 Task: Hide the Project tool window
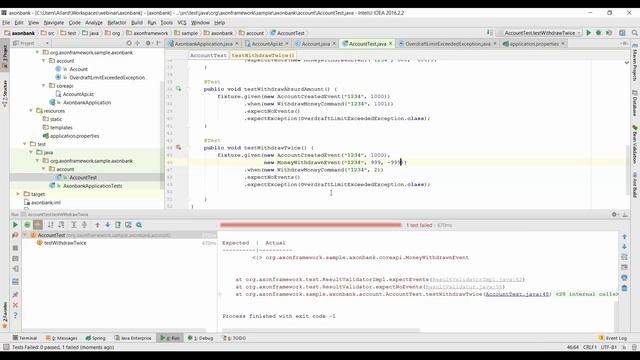coord(158,43)
